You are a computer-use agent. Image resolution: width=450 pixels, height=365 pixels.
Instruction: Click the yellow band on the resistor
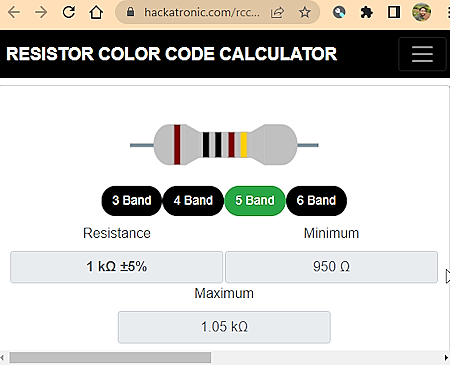click(x=244, y=145)
